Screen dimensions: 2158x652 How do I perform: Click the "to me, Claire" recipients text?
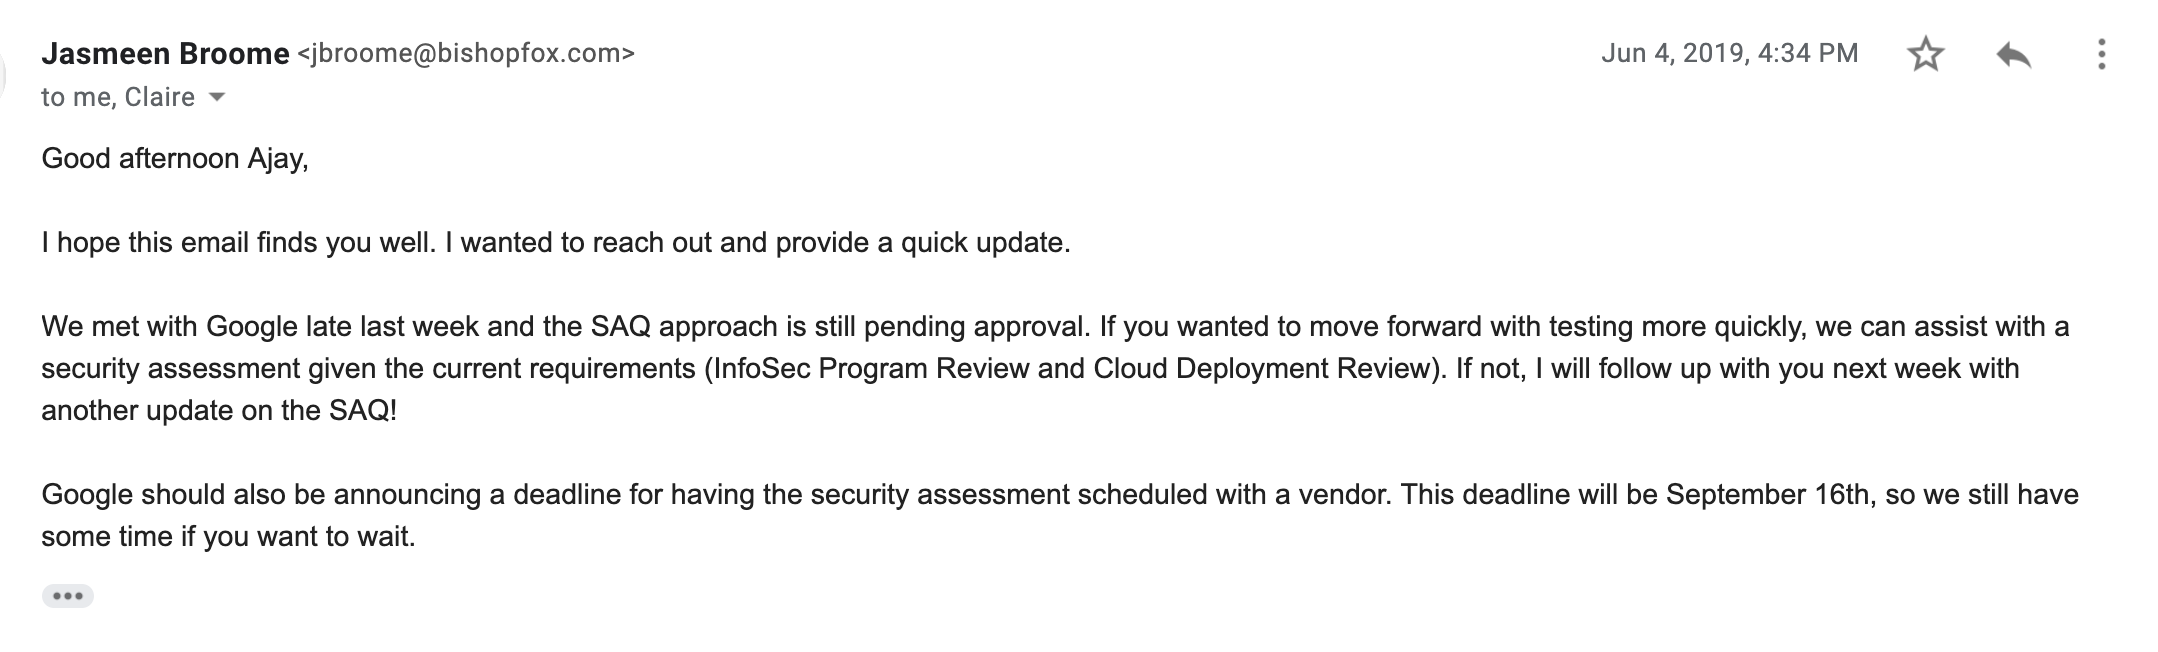click(118, 97)
